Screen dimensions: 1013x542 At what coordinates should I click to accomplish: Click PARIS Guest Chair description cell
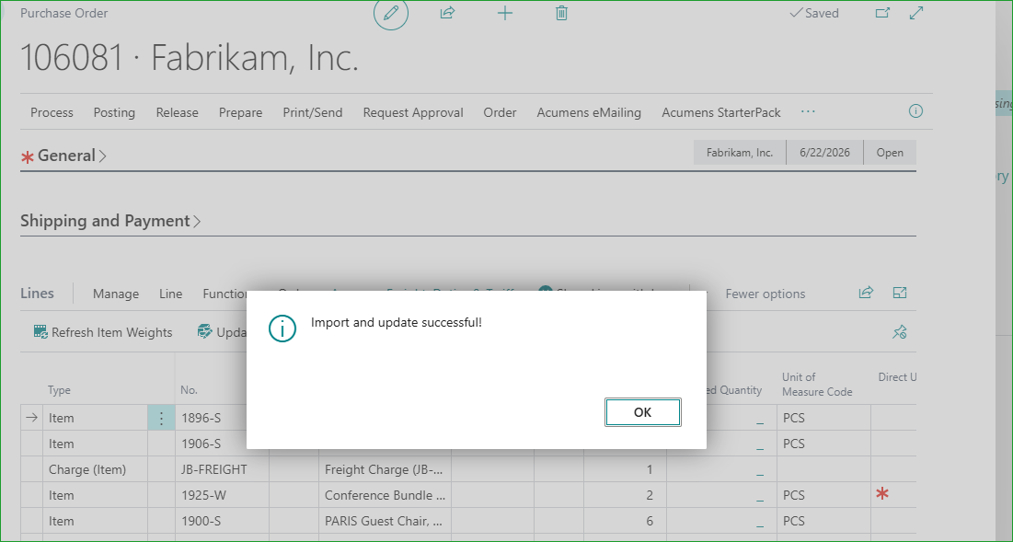pyautogui.click(x=385, y=521)
